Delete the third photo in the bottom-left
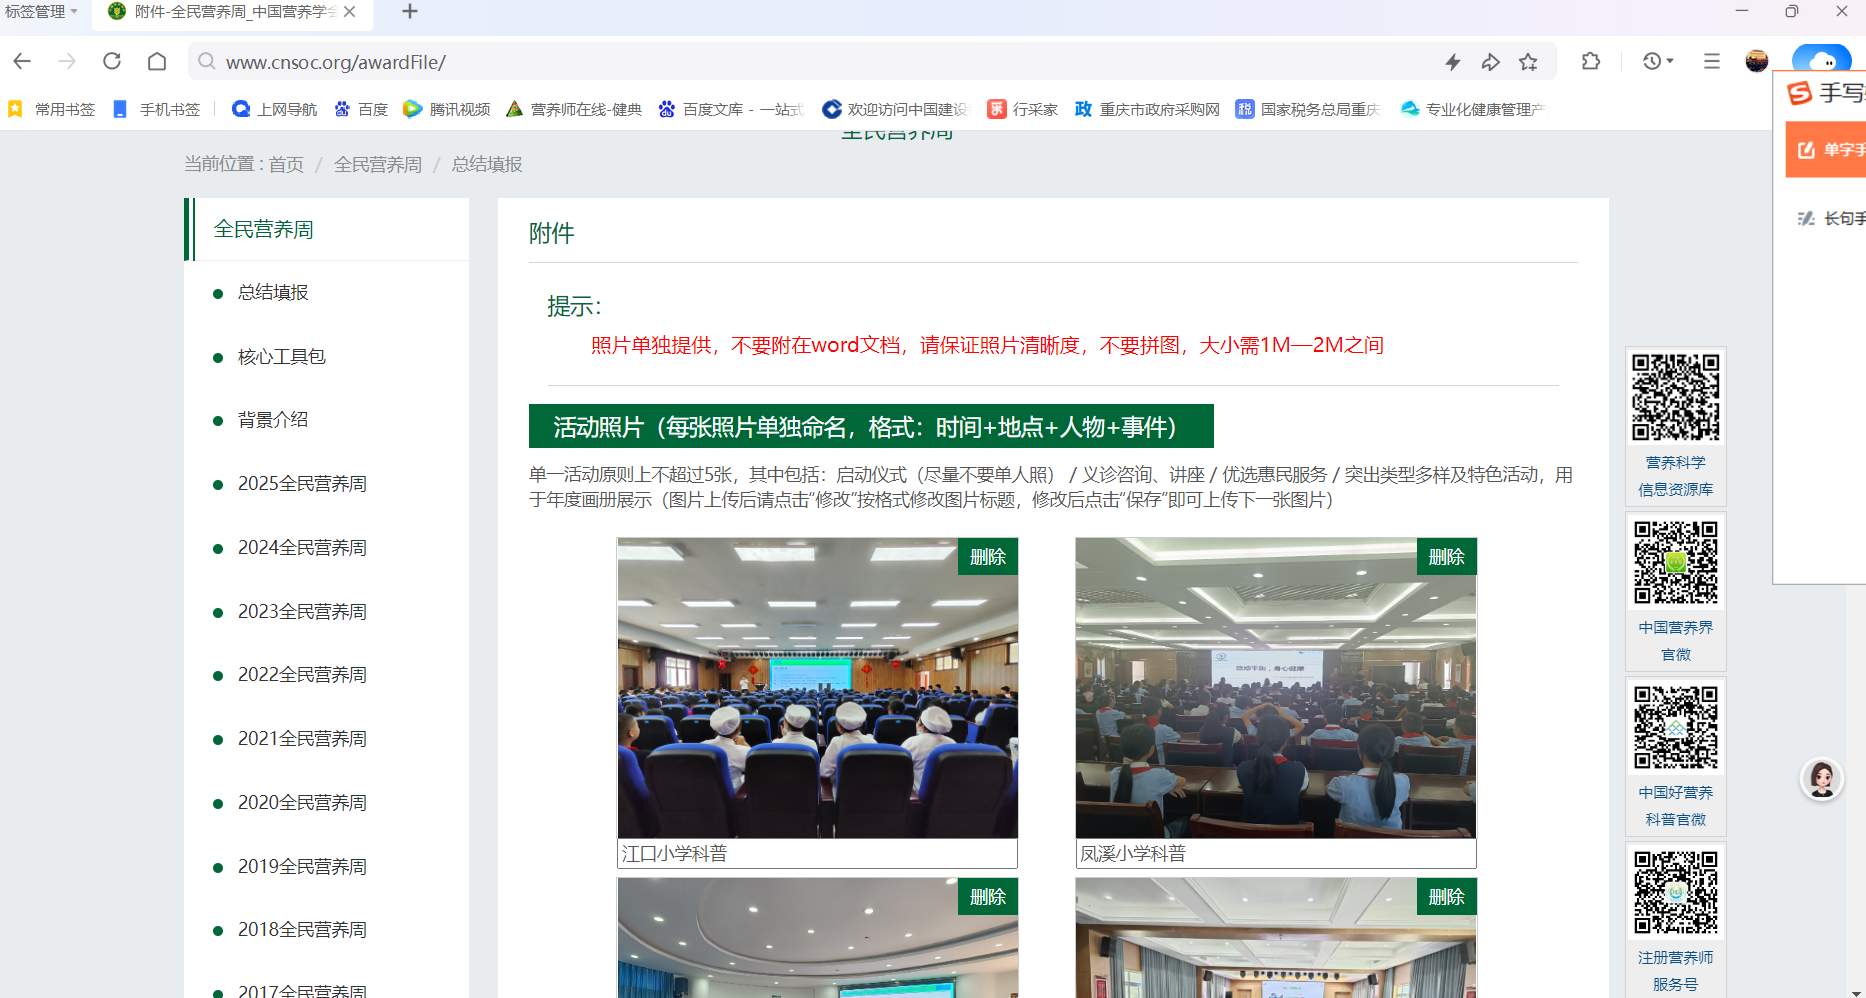The width and height of the screenshot is (1866, 998). point(988,897)
